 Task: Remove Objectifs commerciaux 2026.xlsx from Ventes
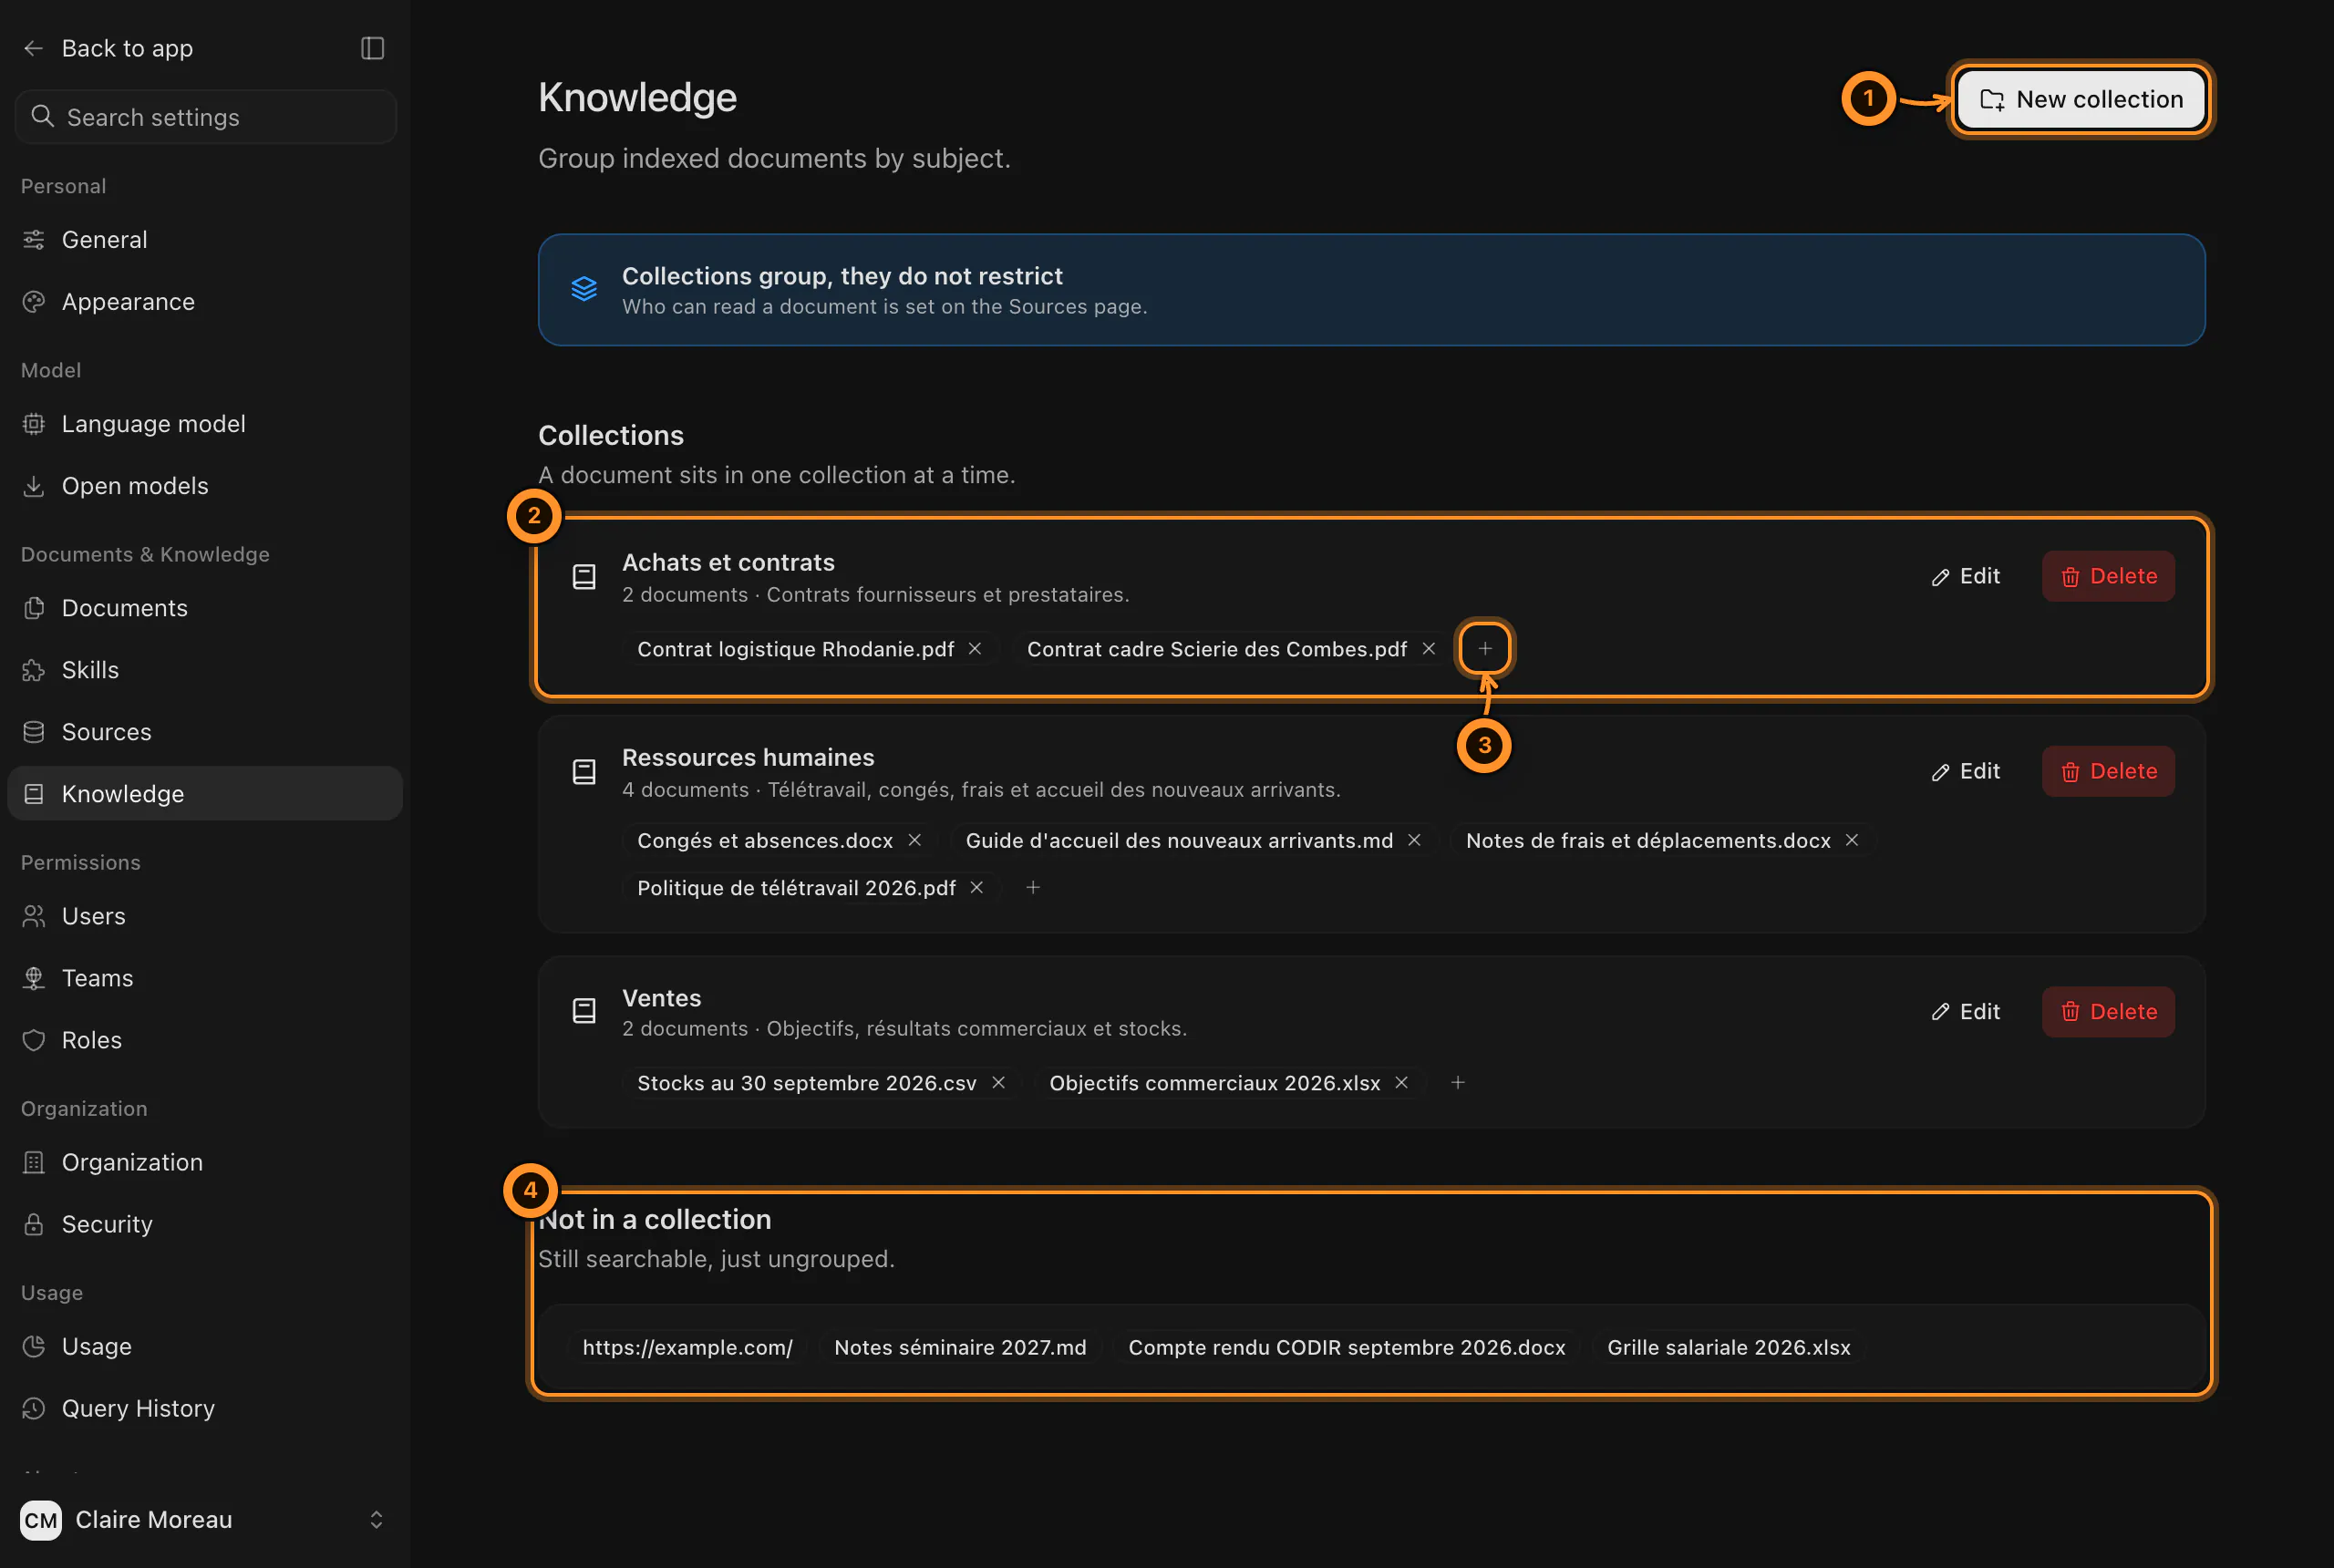click(1402, 1083)
